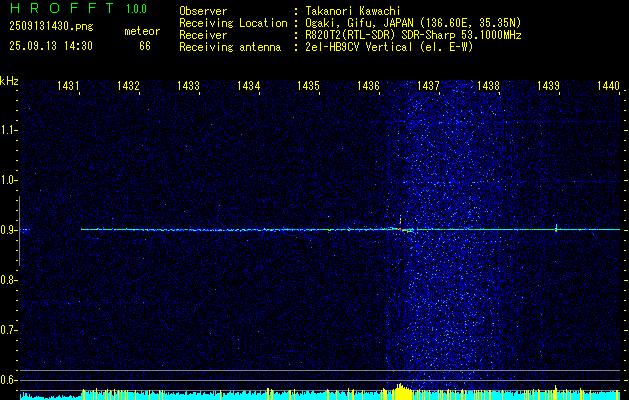Viewport: 629px width, 400px height.
Task: Click the meteor label
Action: (x=142, y=31)
